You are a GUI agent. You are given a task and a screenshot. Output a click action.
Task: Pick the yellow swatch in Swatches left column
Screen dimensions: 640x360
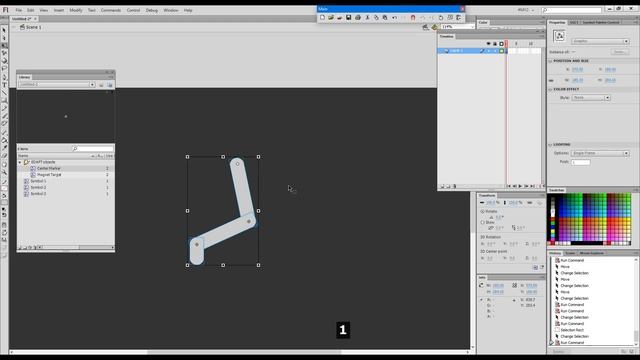(x=553, y=231)
